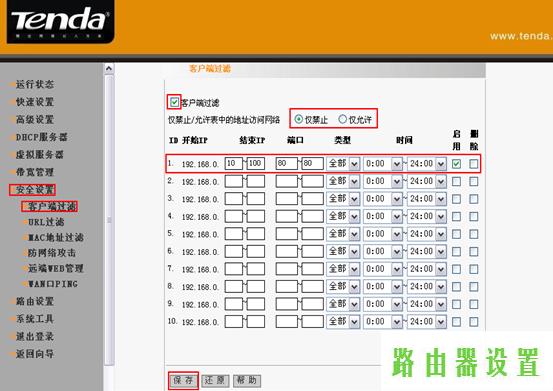Click the start IP field in row 2
This screenshot has width=553, height=391.
[x=234, y=181]
